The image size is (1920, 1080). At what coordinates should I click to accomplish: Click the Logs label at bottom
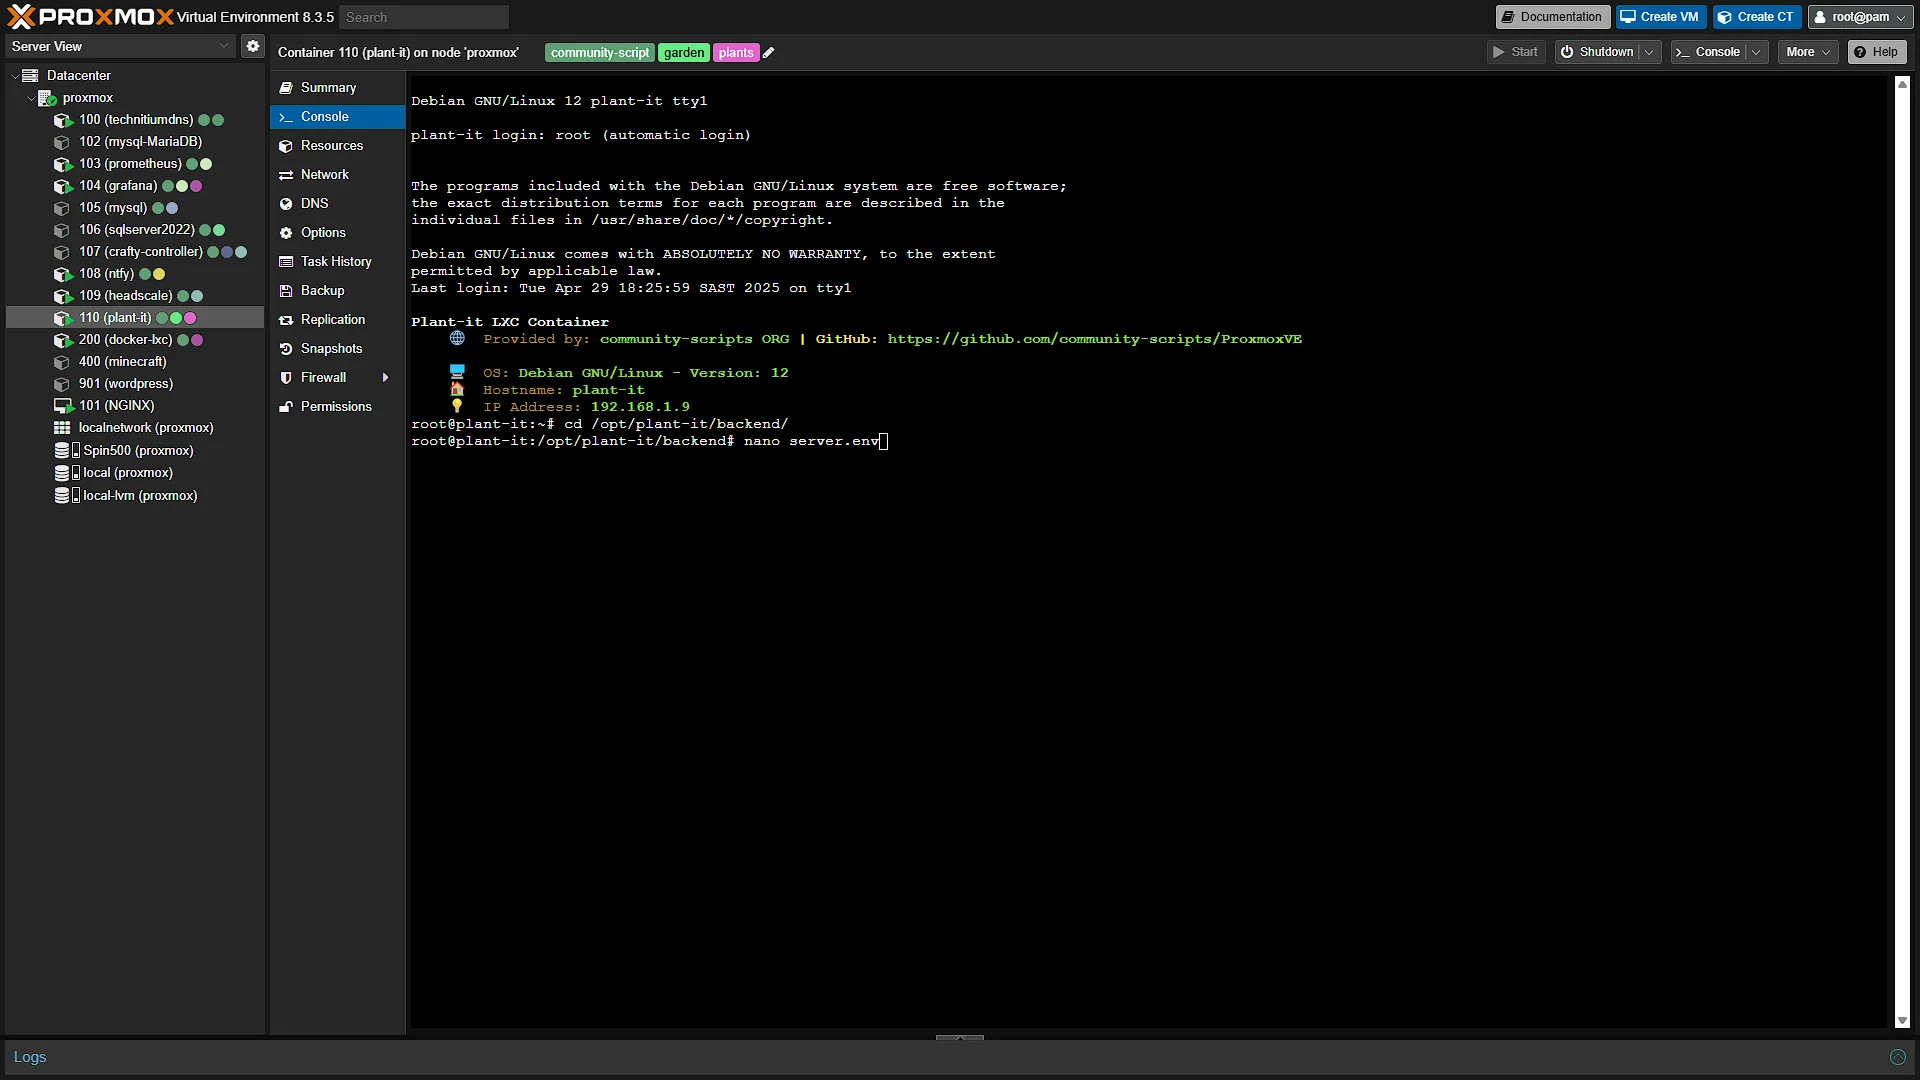[x=30, y=1057]
